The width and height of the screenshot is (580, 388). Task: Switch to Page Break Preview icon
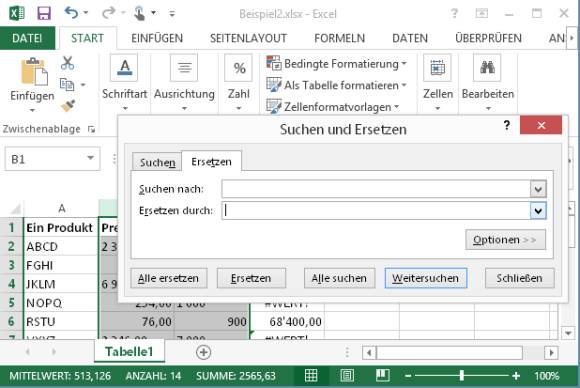click(383, 376)
